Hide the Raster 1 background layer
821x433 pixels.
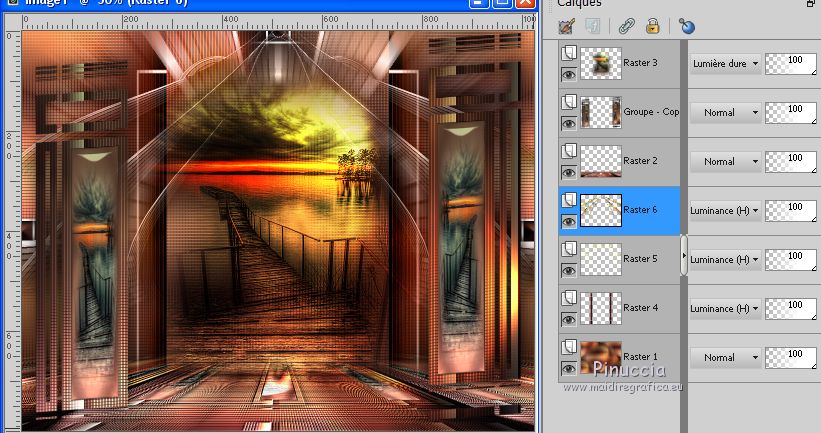569,369
